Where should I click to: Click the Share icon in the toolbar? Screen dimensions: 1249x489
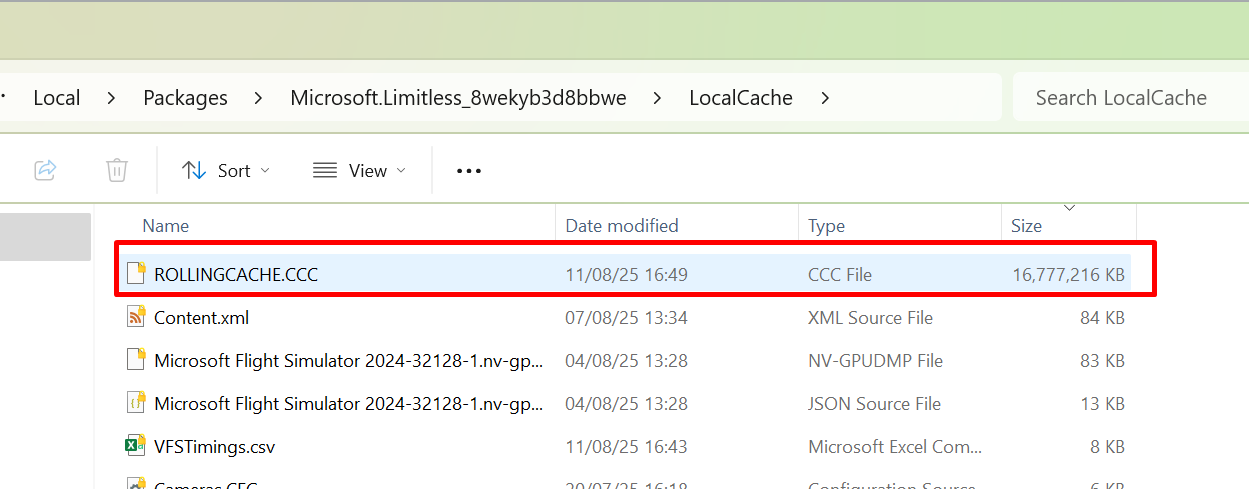click(45, 170)
